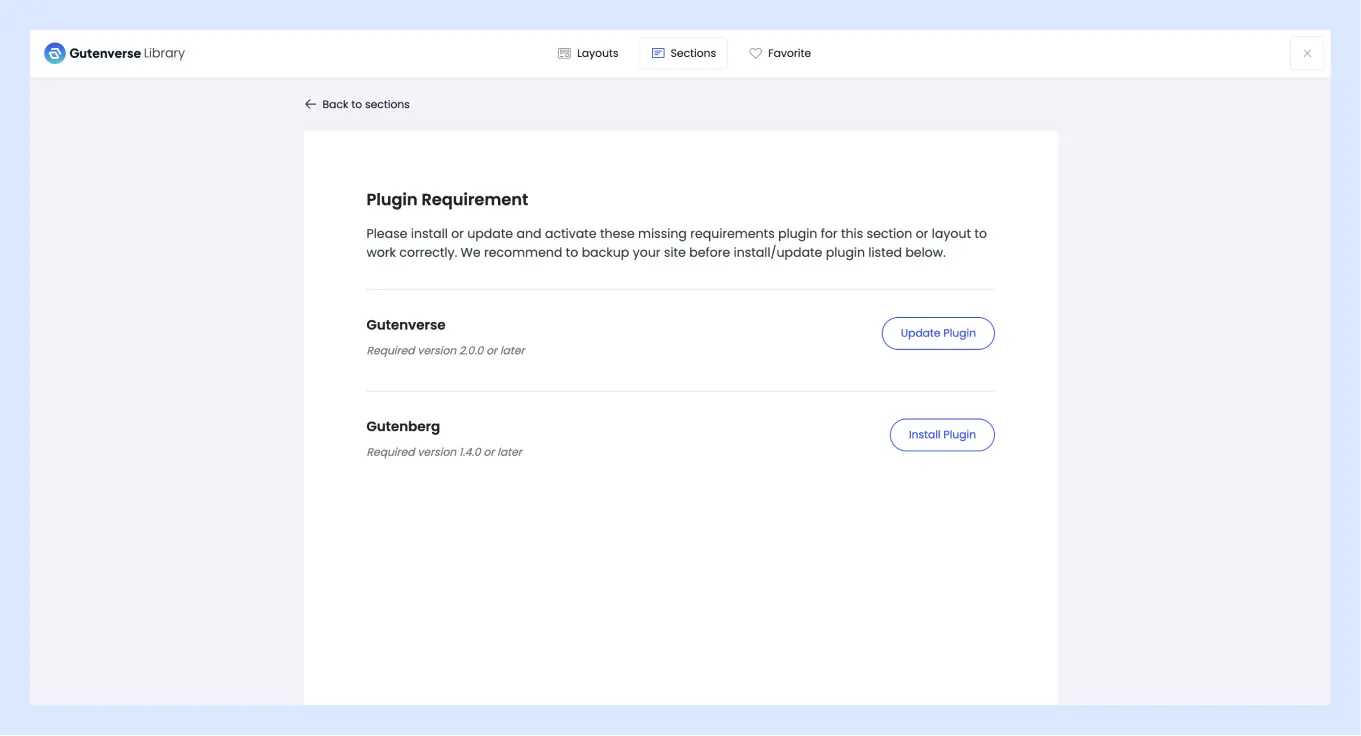Click the Required version 1.4.0 note
This screenshot has height=736, width=1361.
445,452
